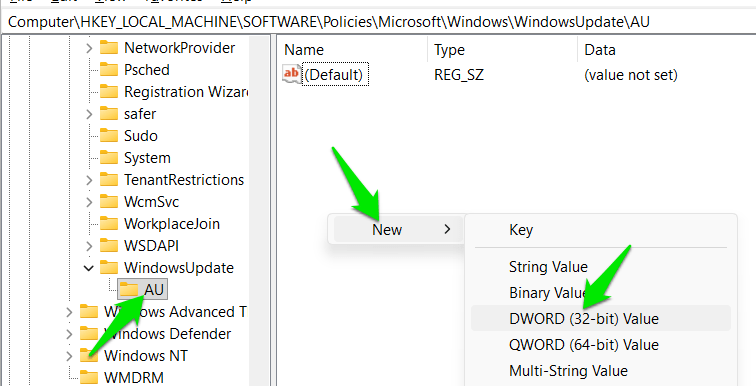
Task: Expand the Windows Defender key
Action: (69, 334)
